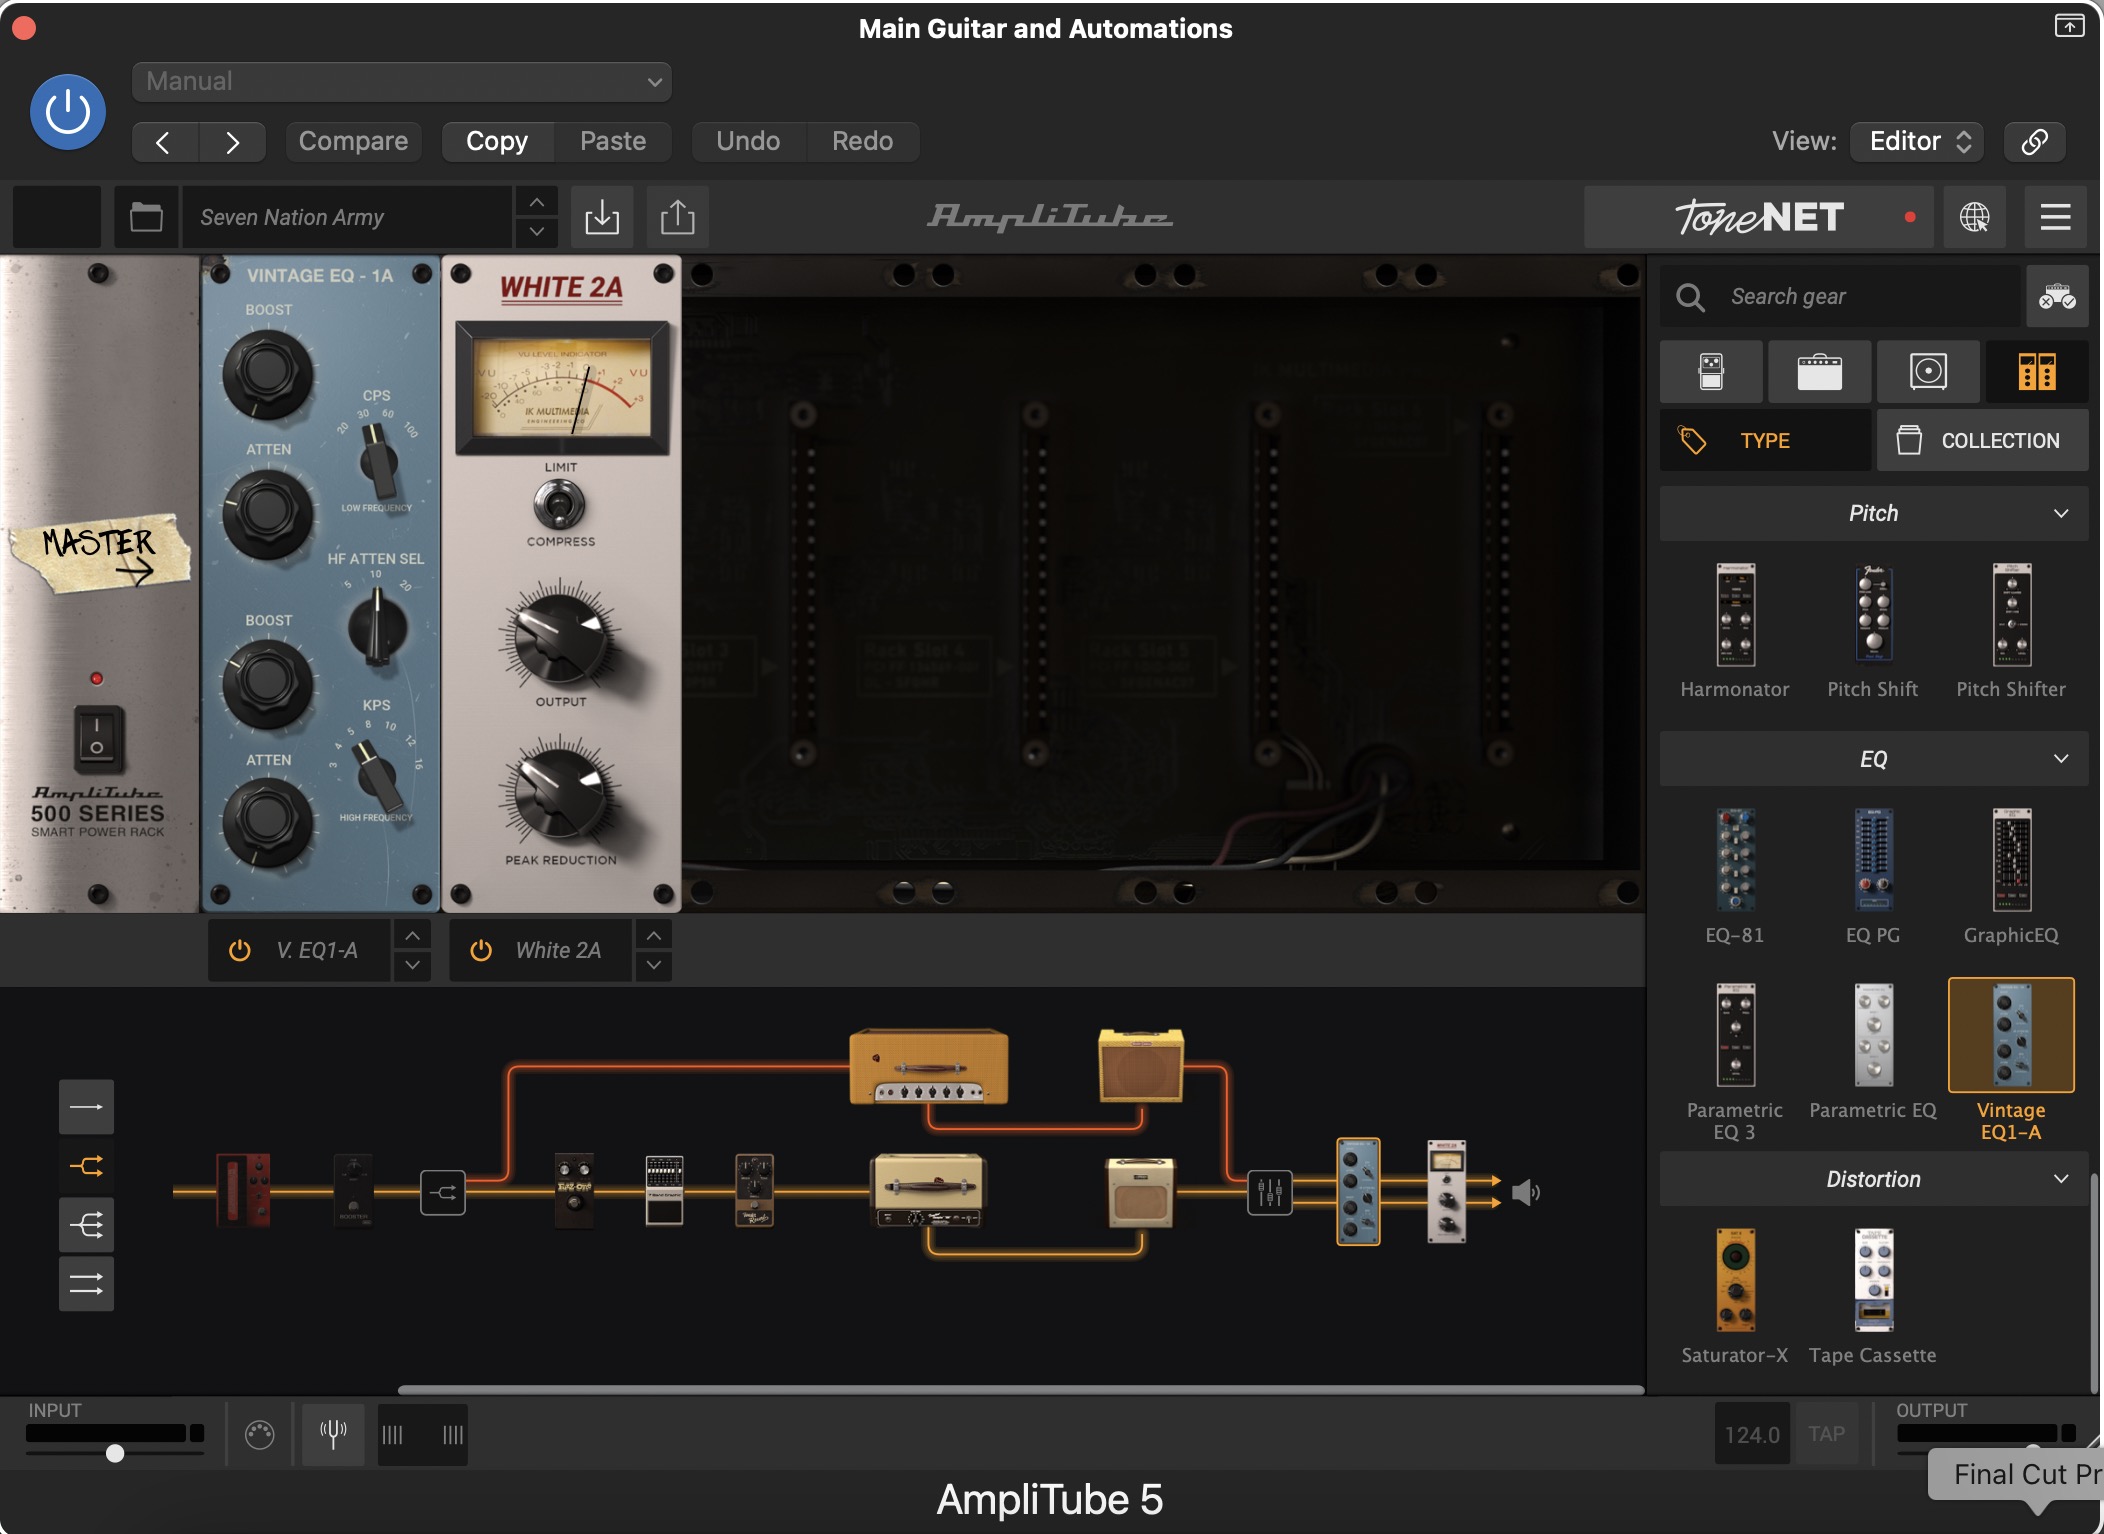Collapse the Pitch gear section
The width and height of the screenshot is (2104, 1534).
point(1874,513)
